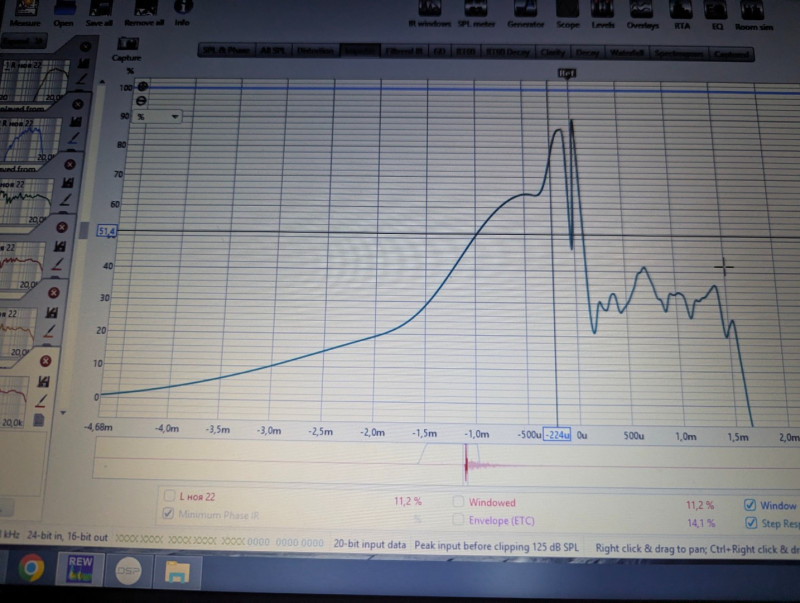Launch the signal Generator
Screen dimensions: 800x603
(520, 10)
